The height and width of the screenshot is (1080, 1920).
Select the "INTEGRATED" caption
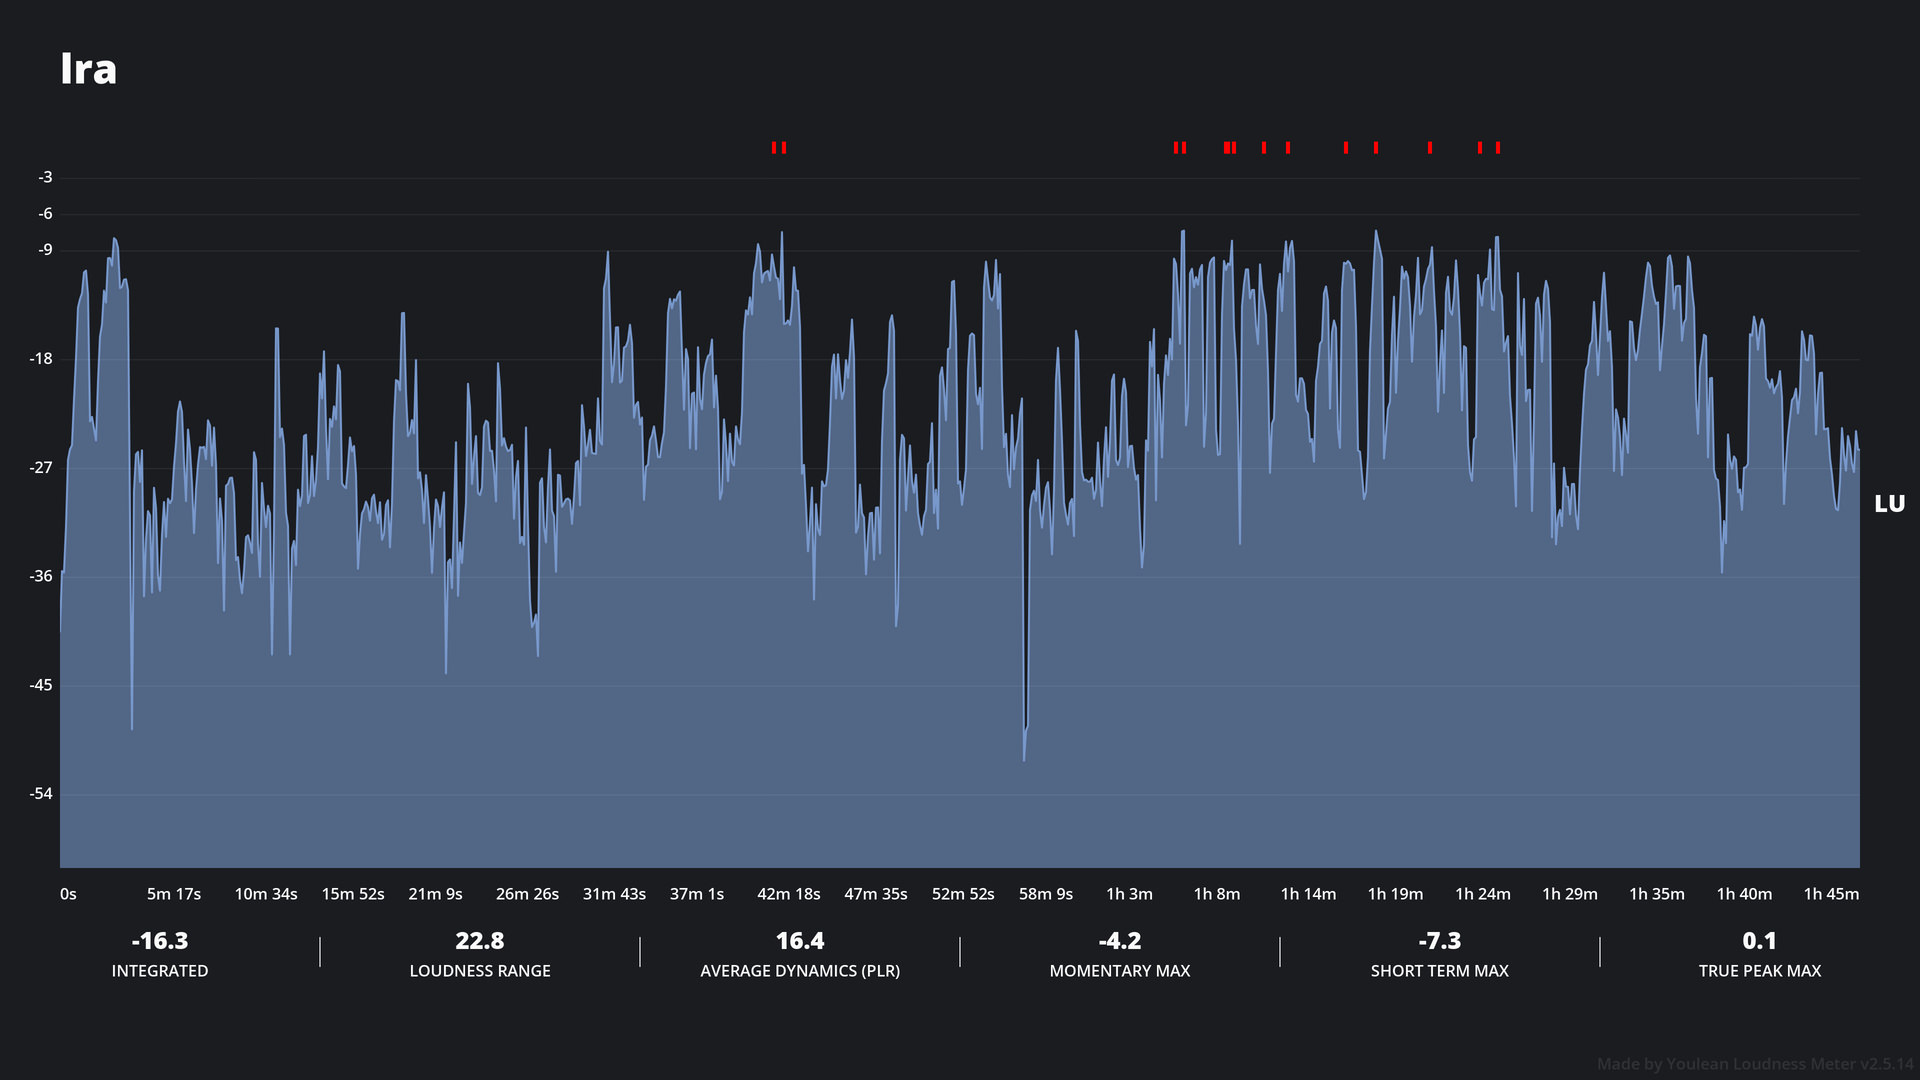point(160,971)
